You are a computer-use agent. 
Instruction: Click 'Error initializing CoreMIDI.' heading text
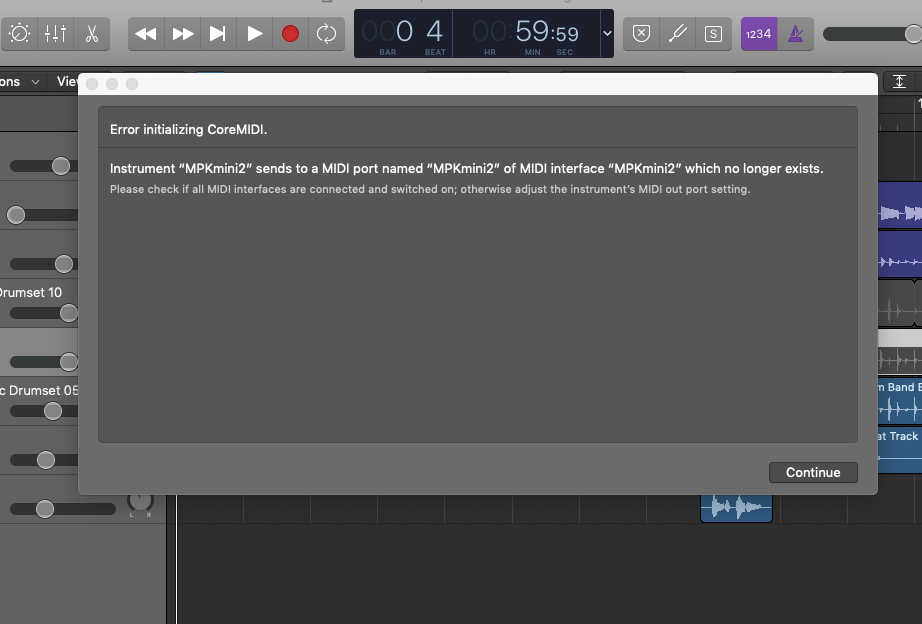coord(188,129)
